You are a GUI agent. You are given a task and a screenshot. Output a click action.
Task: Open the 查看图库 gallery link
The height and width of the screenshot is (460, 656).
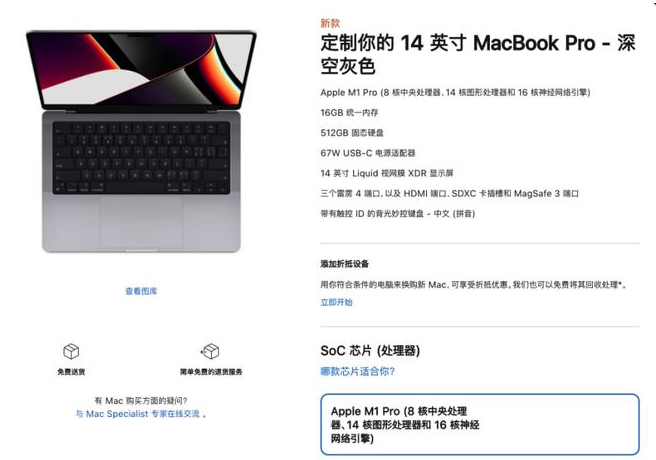141,291
